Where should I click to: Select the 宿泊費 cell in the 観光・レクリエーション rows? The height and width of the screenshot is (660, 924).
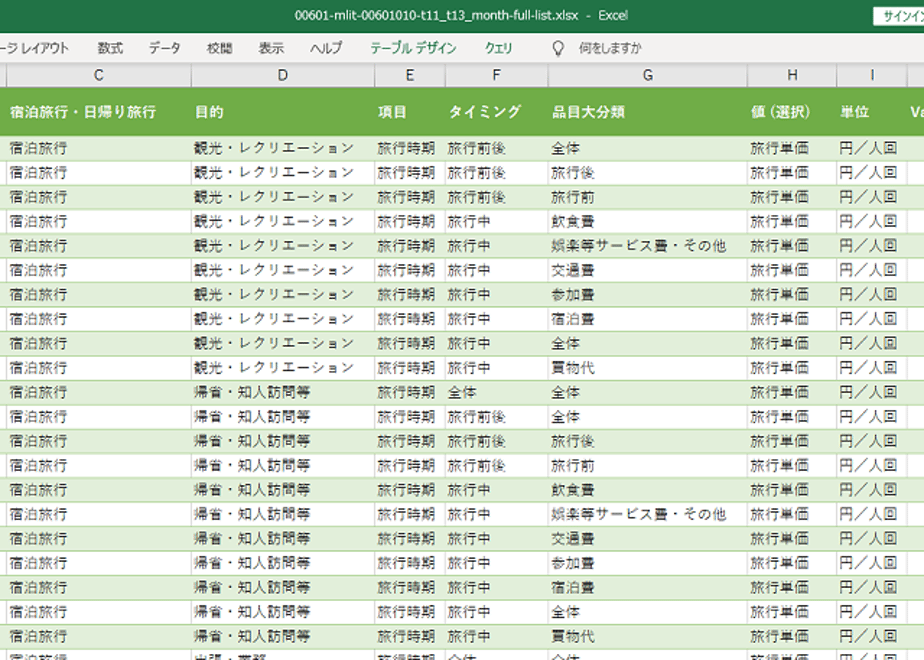[x=648, y=319]
